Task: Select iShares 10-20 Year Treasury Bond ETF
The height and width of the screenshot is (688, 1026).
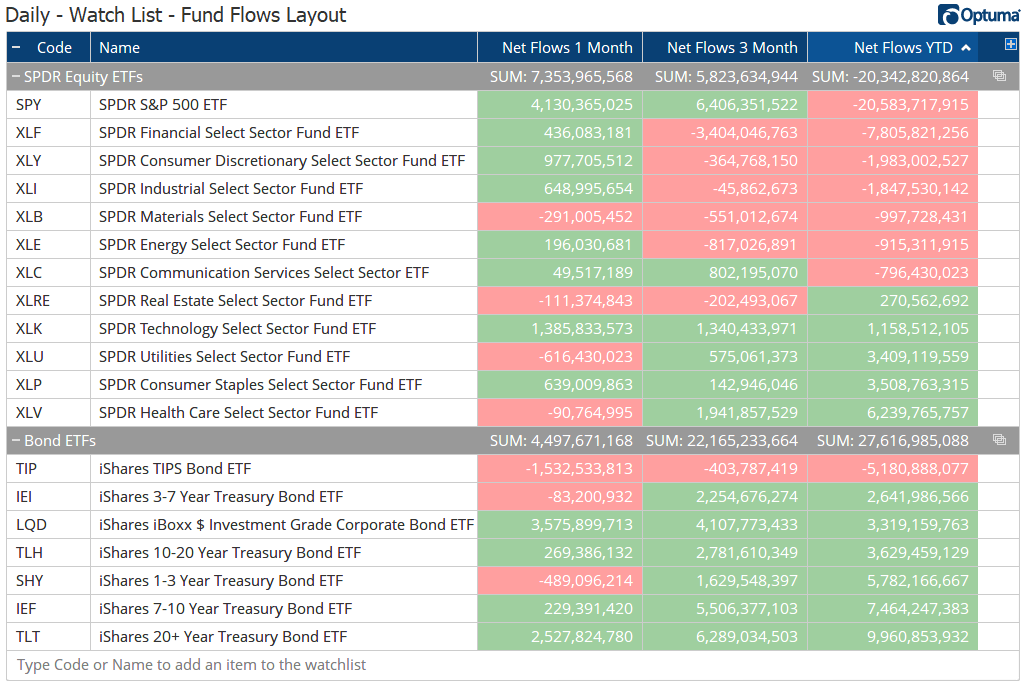Action: click(x=230, y=553)
